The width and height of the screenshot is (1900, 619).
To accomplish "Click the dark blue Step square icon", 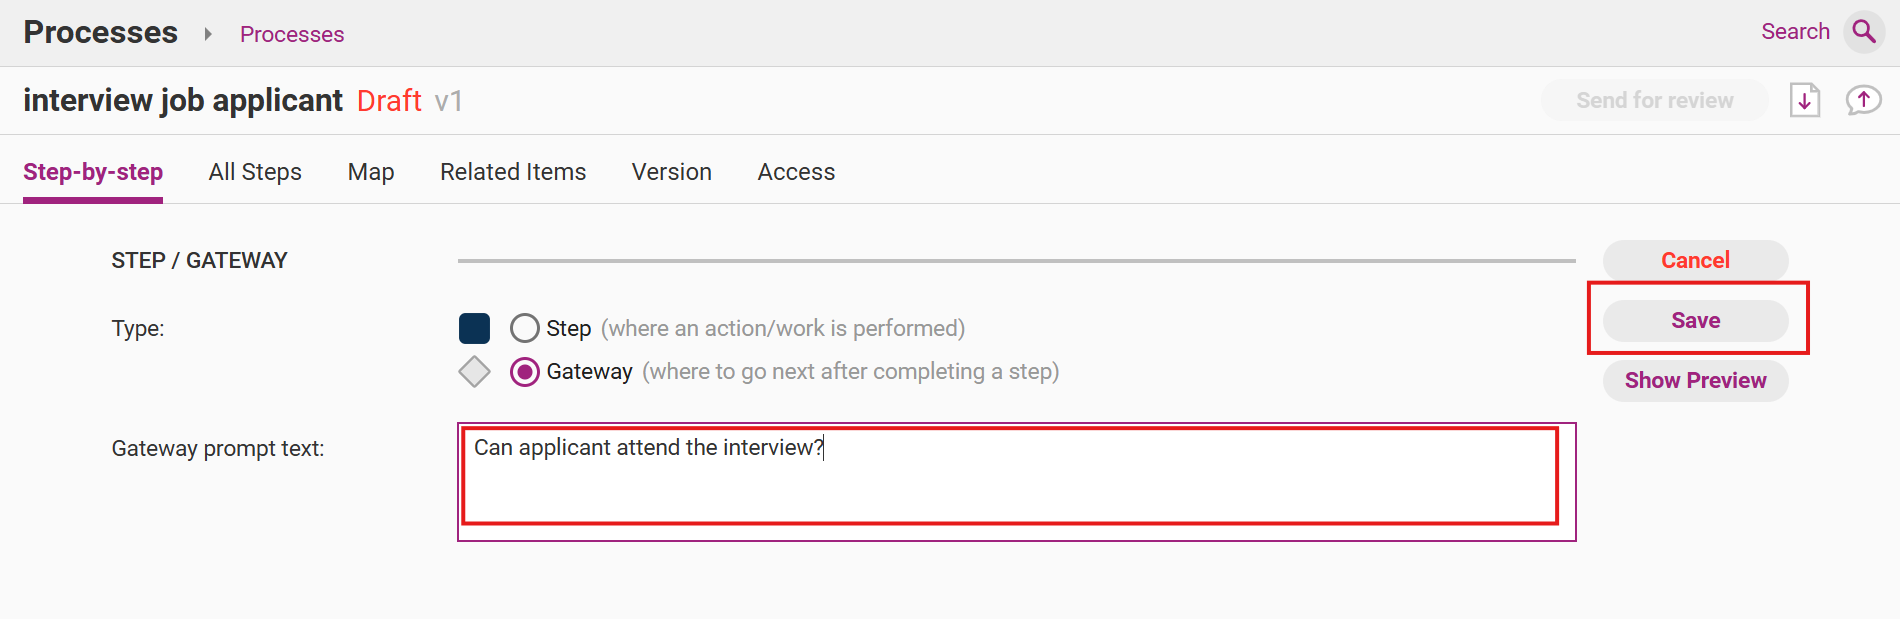I will click(474, 328).
